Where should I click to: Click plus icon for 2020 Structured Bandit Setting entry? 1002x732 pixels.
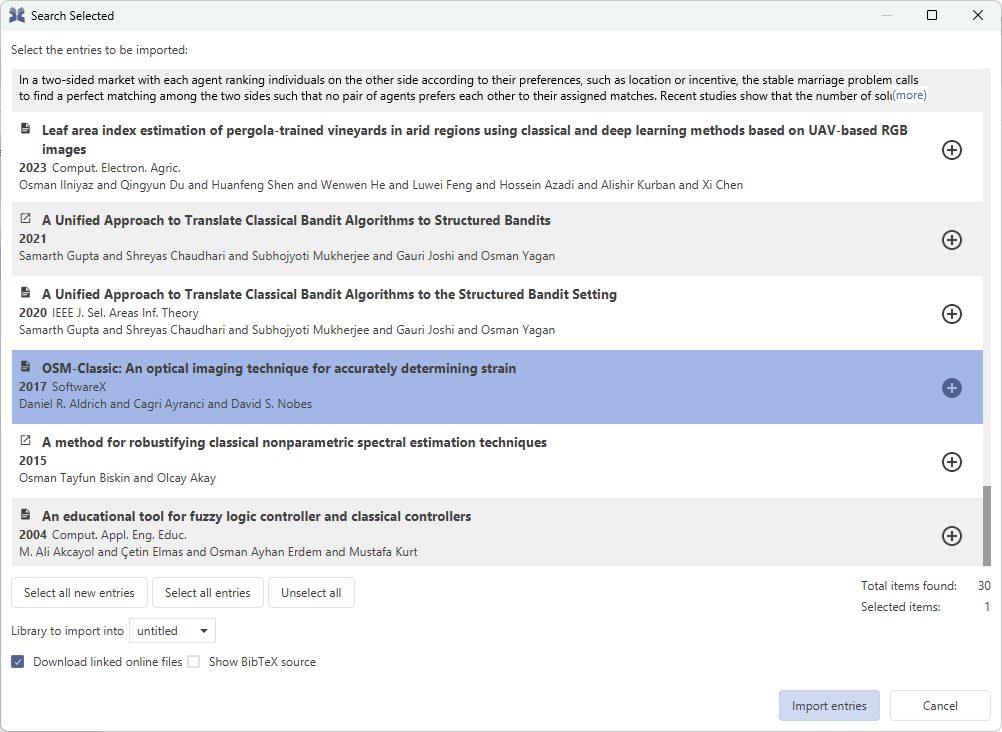pos(952,314)
